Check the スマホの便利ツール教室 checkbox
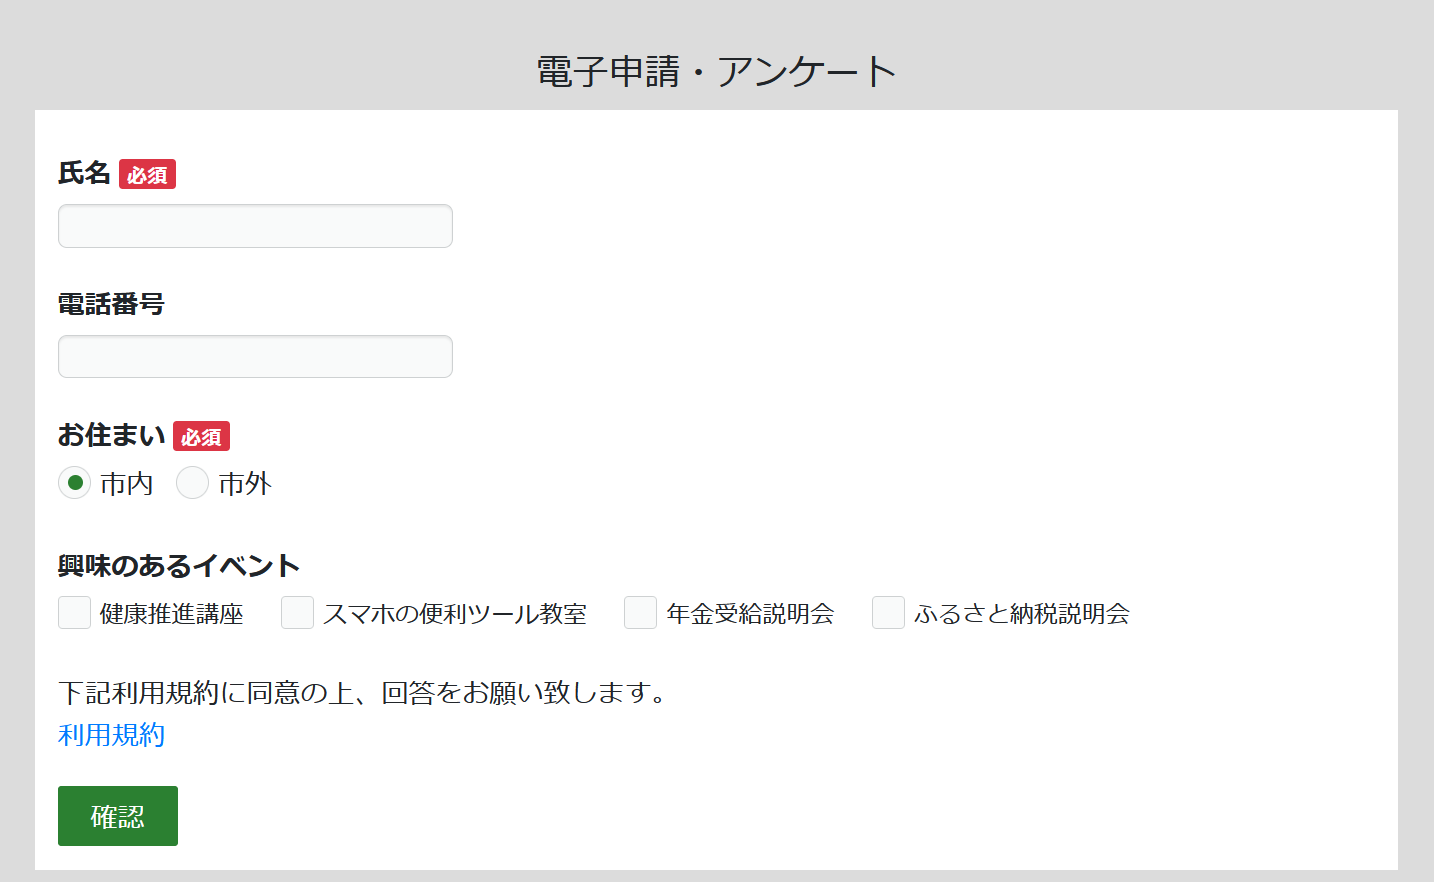This screenshot has height=882, width=1434. [298, 613]
